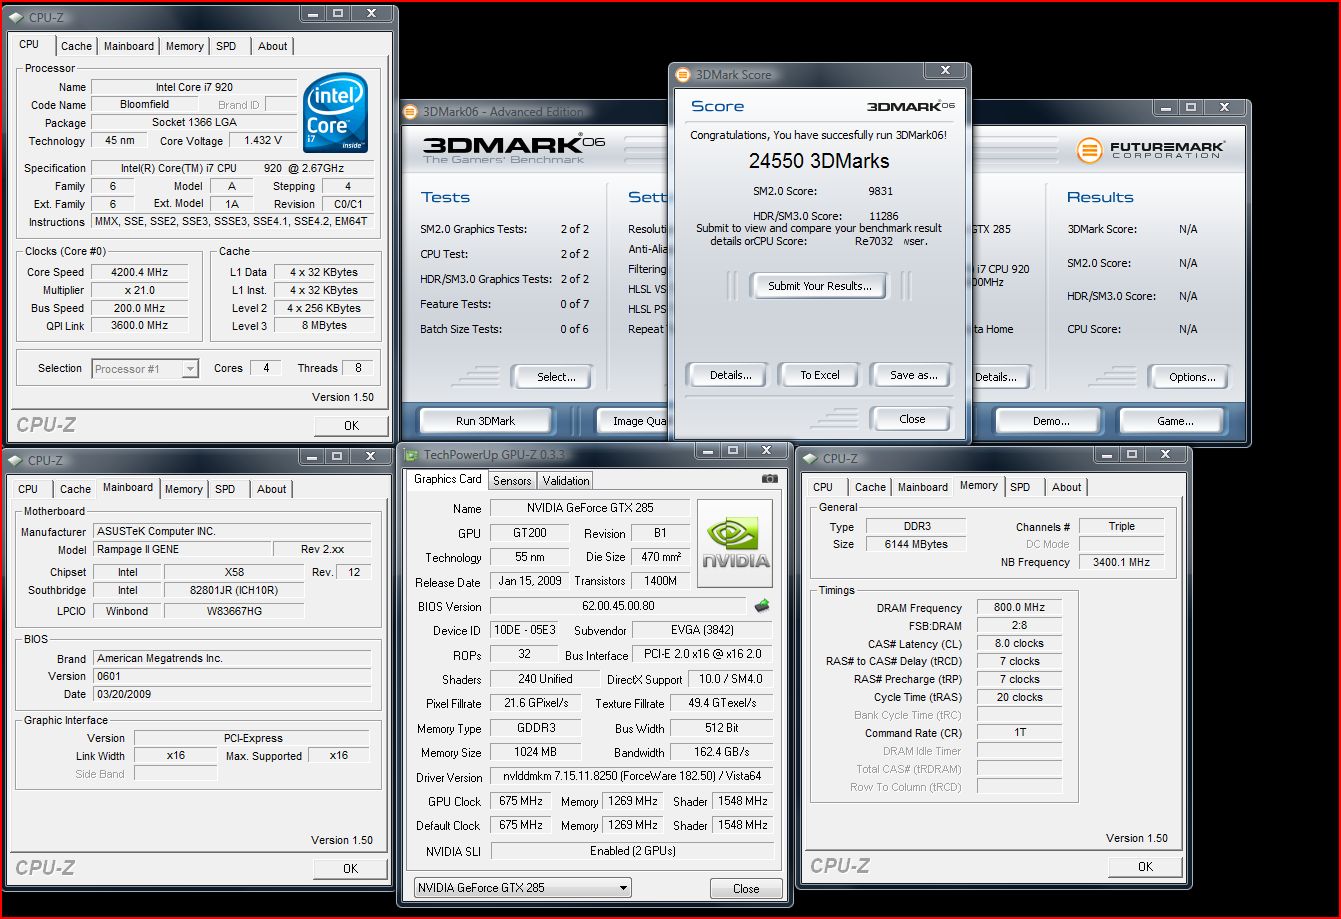Click the QPI Link 3600.0 MHz field

140,325
